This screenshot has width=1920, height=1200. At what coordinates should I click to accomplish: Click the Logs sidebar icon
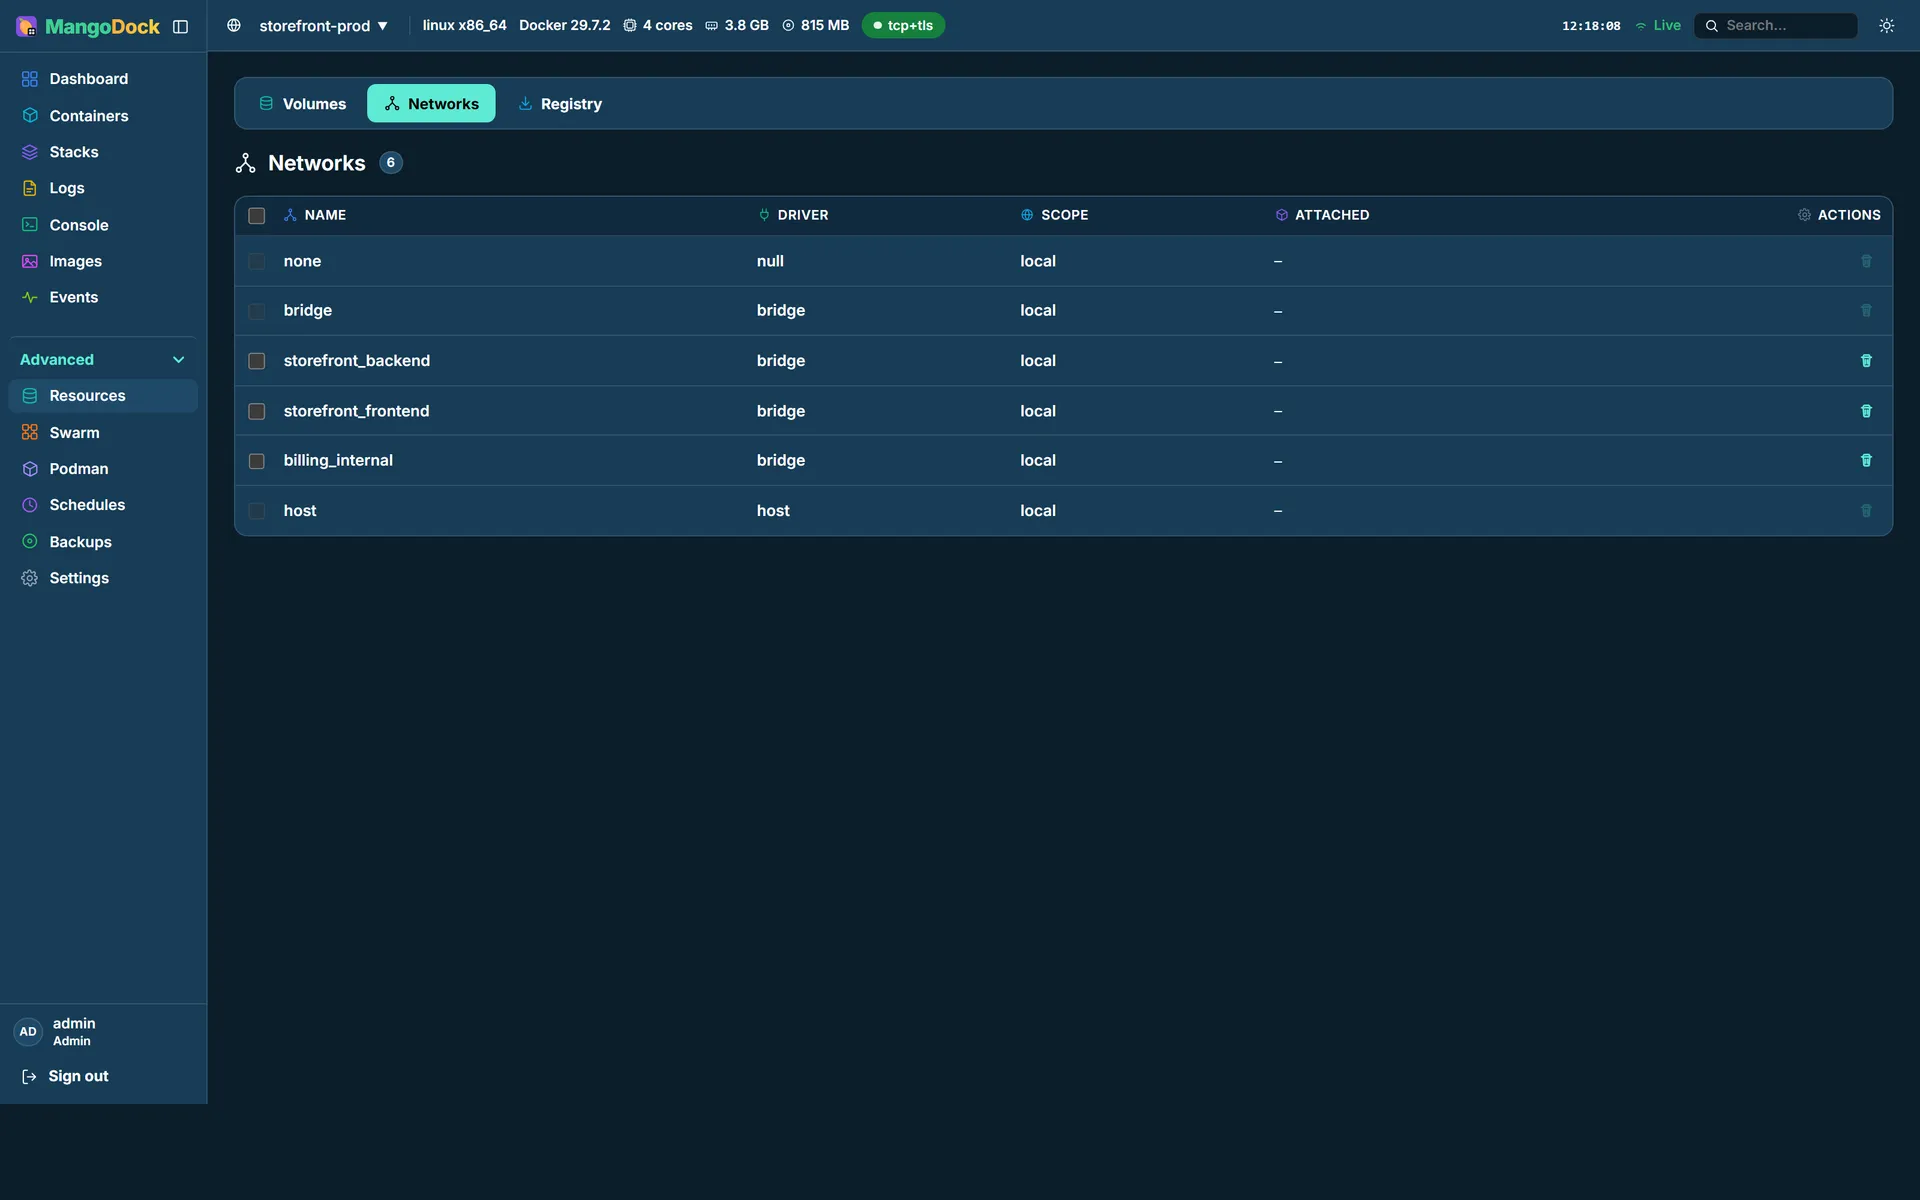(x=30, y=188)
